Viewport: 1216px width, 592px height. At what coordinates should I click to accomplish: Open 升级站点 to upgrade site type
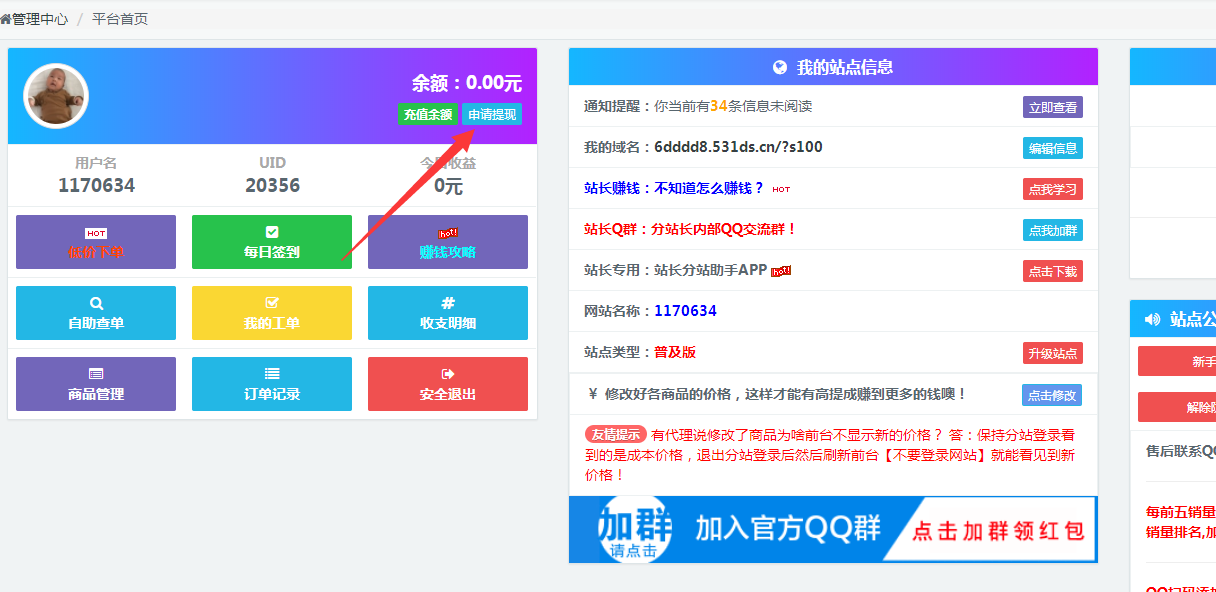point(1052,353)
